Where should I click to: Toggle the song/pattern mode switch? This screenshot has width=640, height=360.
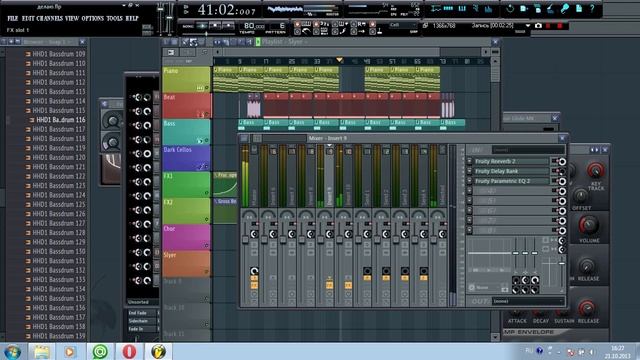tap(188, 26)
